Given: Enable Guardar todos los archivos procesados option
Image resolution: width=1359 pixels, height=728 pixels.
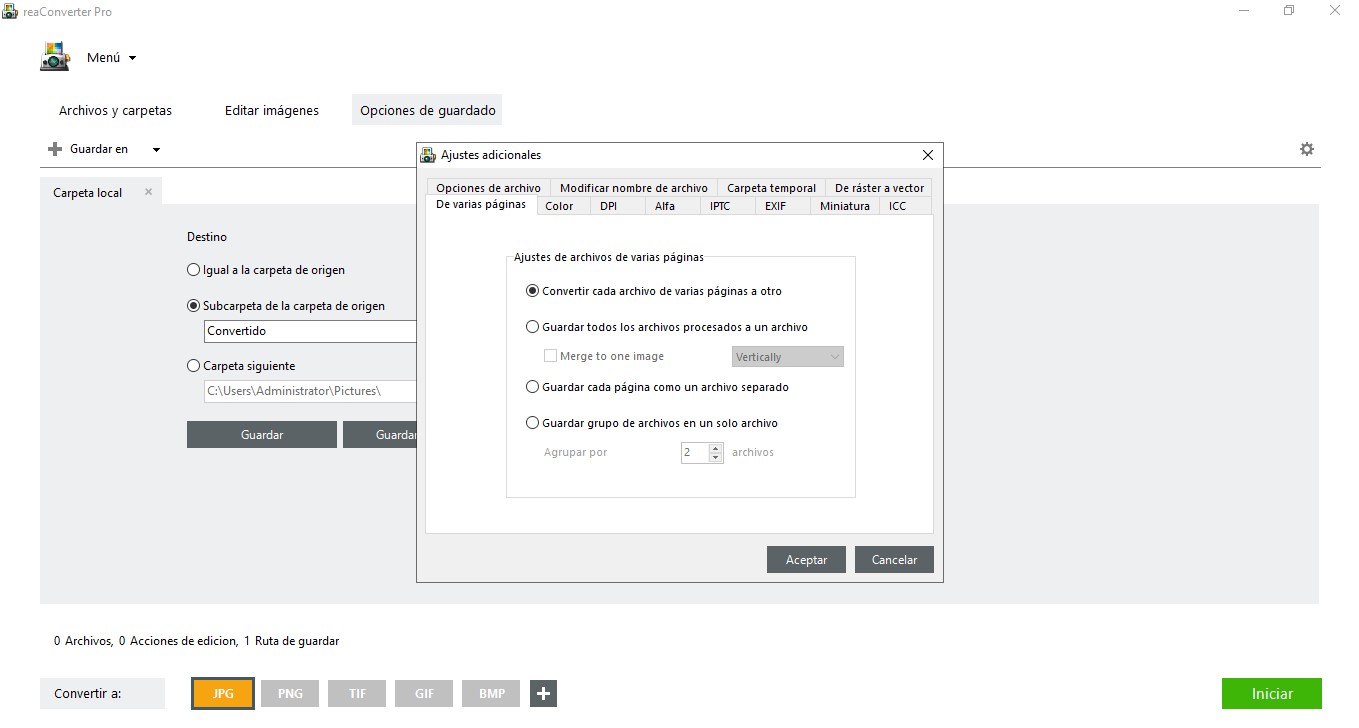Looking at the screenshot, I should (x=532, y=327).
